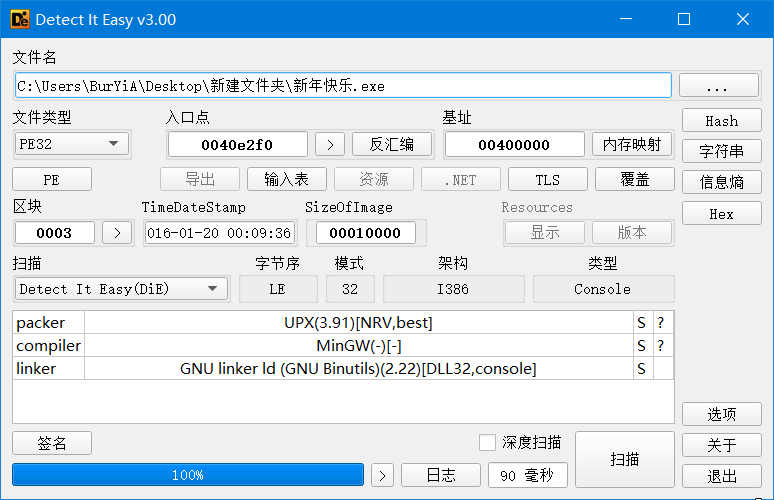The width and height of the screenshot is (774, 500).
Task: Click the compiler label cell
Action: (x=48, y=346)
